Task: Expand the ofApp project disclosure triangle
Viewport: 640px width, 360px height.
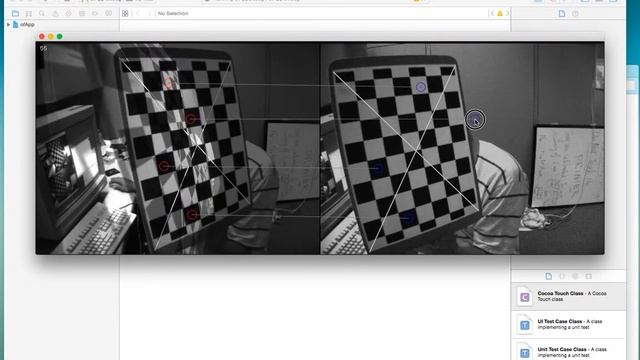Action: pos(8,24)
